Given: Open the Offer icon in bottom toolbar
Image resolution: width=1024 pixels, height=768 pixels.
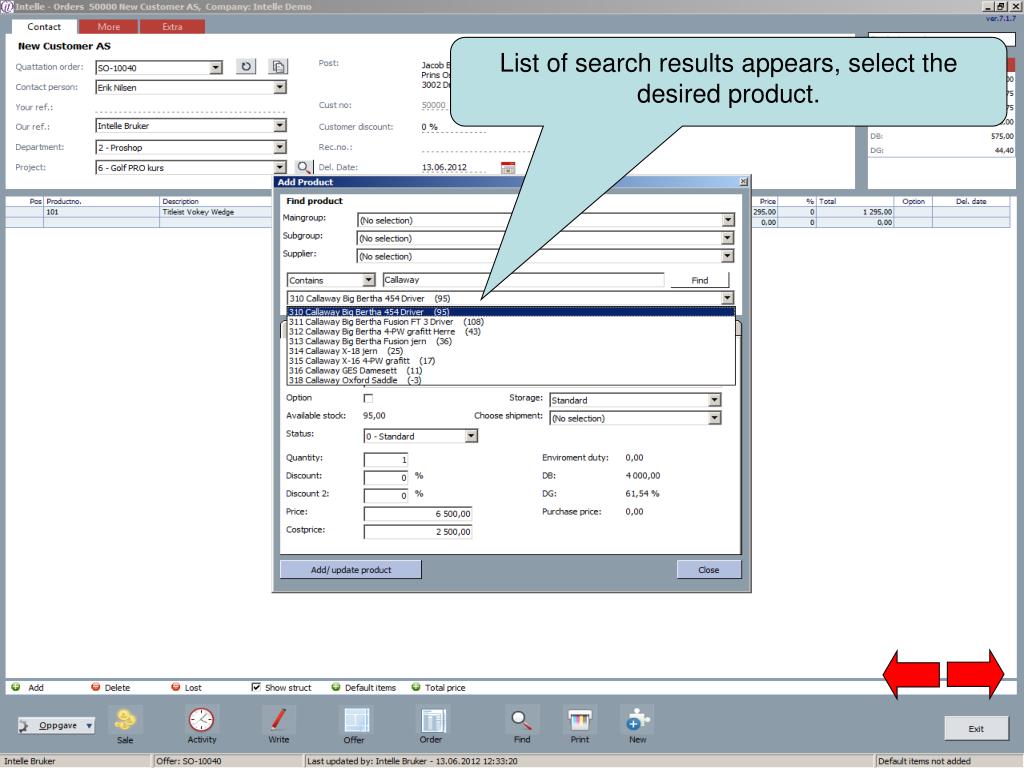Looking at the screenshot, I should (x=357, y=720).
